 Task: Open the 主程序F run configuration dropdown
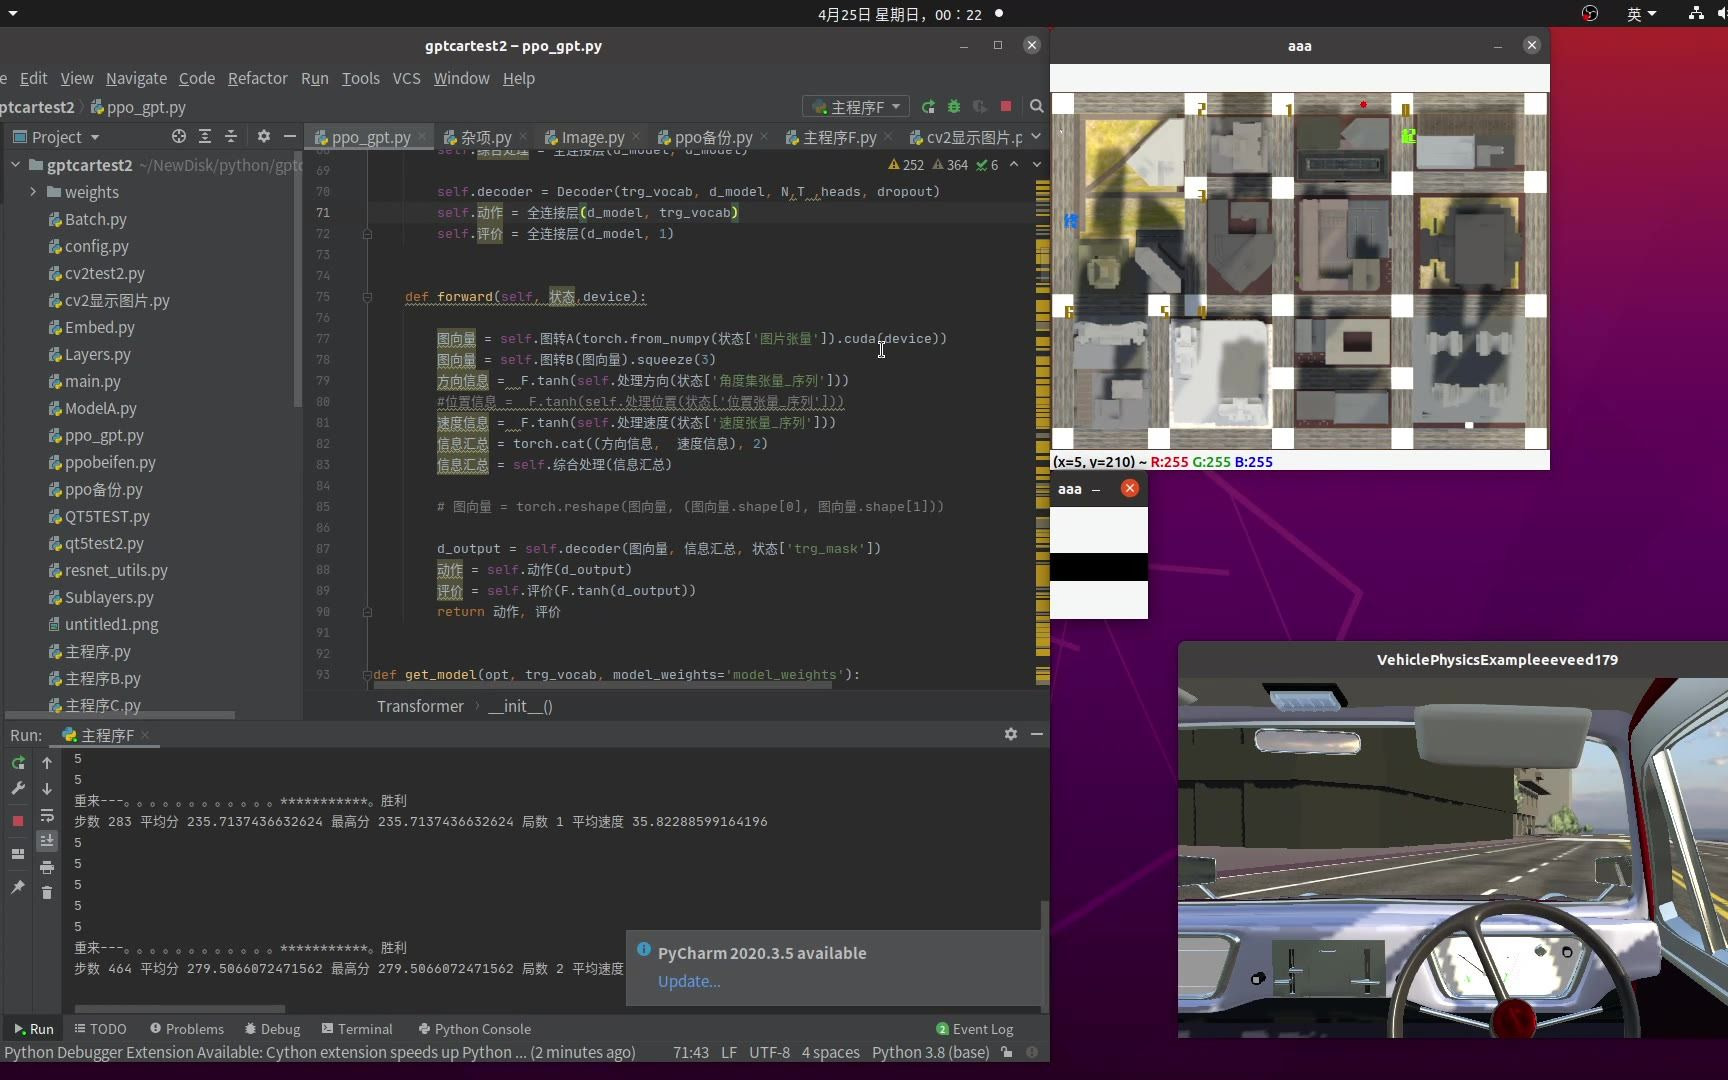point(858,107)
